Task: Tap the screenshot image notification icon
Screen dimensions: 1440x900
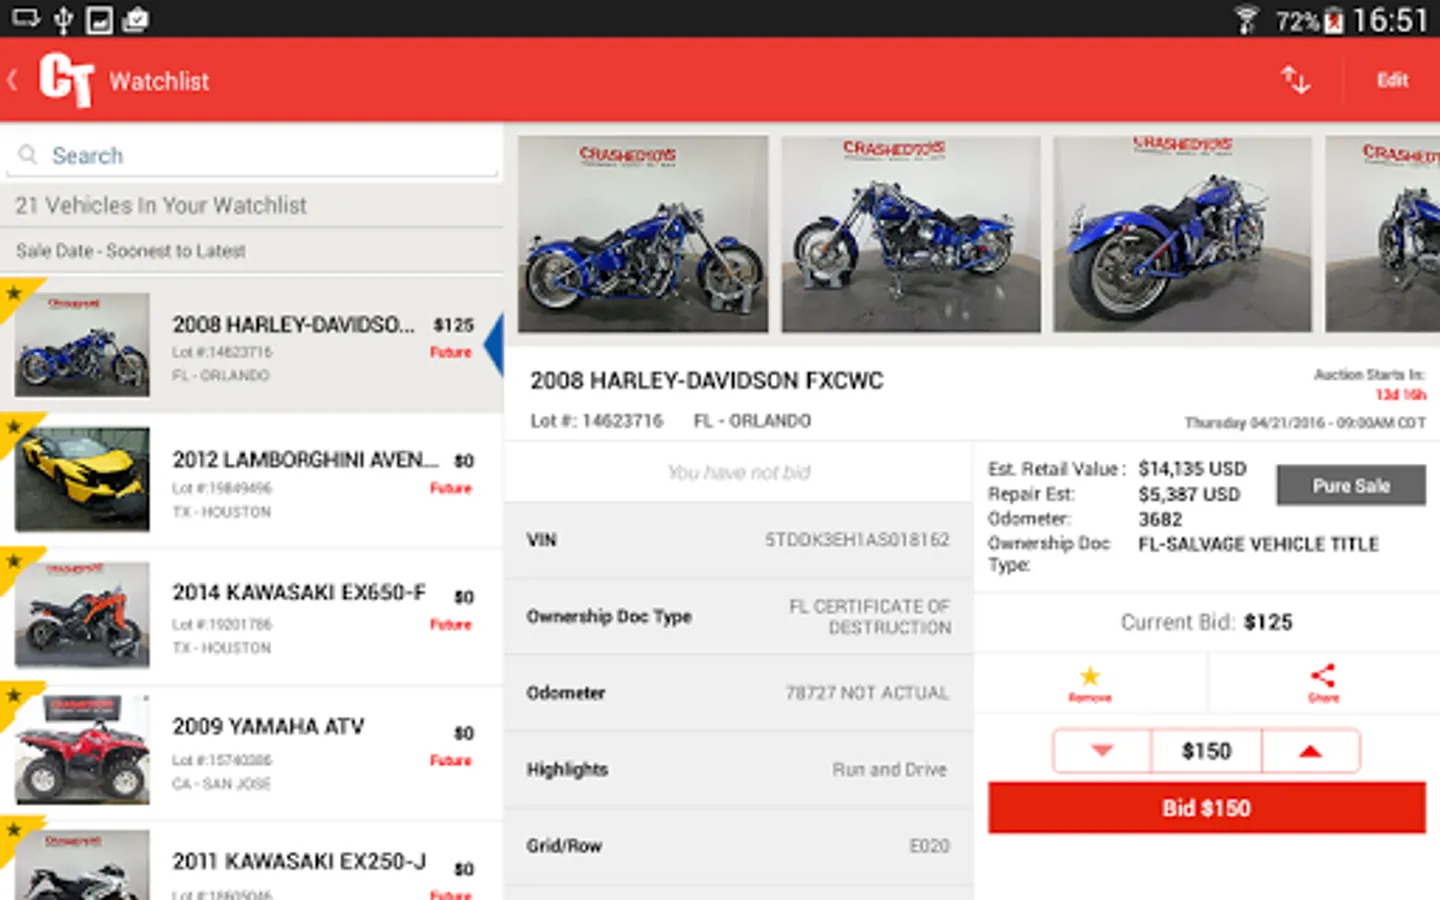Action: tap(99, 19)
